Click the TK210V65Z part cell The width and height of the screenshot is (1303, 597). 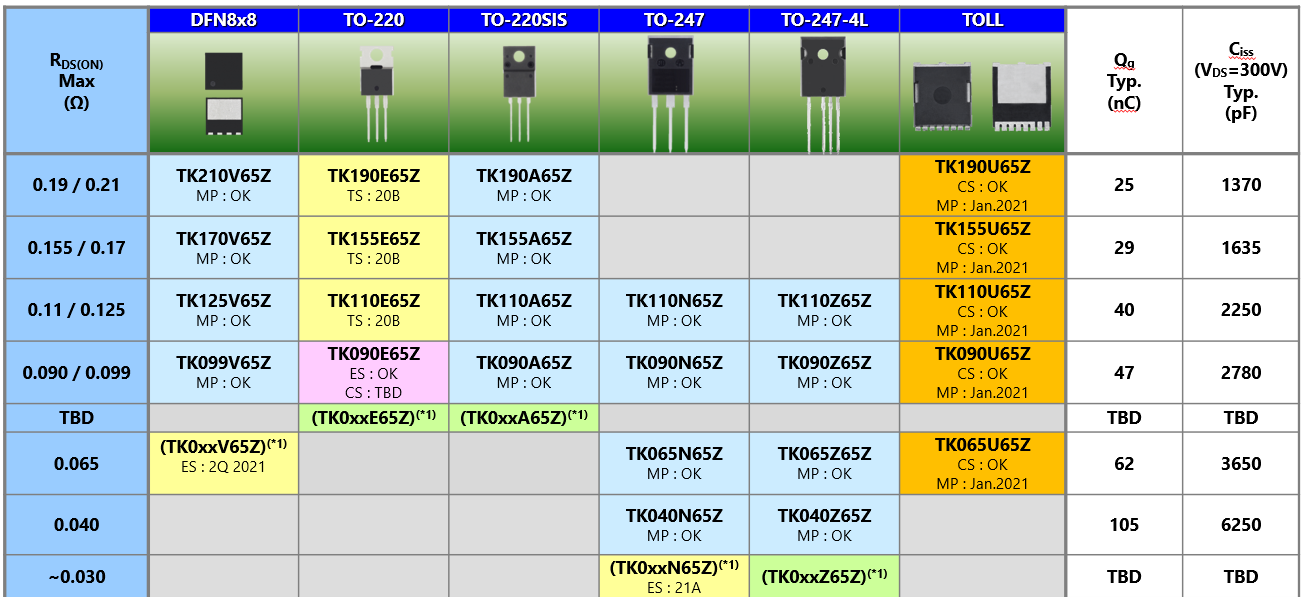[x=223, y=185]
